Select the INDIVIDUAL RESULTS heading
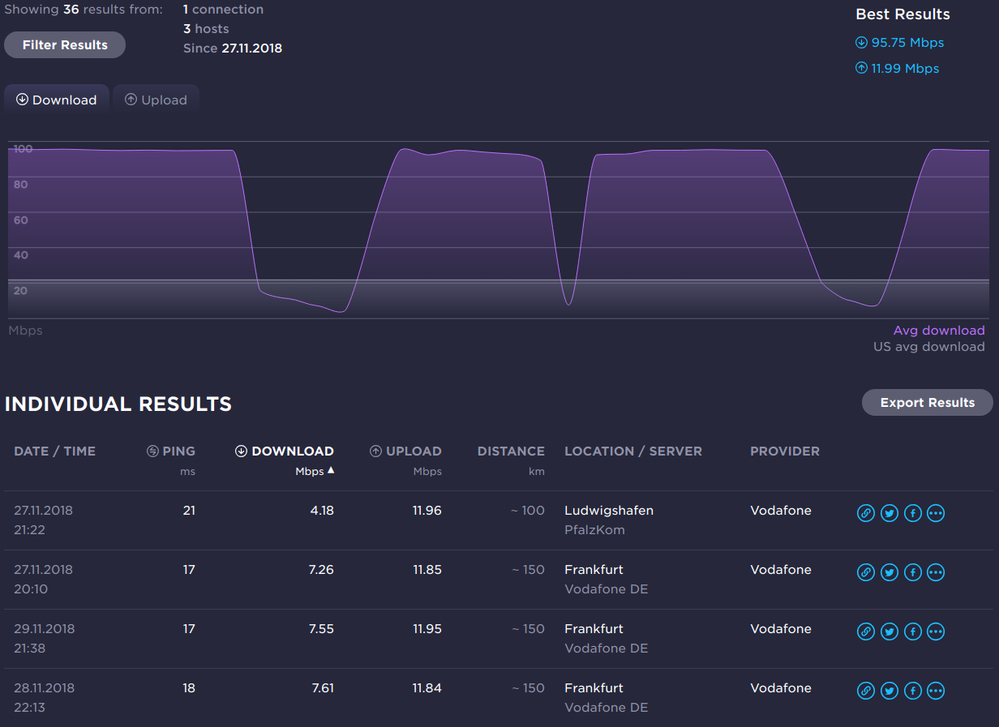The height and width of the screenshot is (727, 999). point(118,404)
